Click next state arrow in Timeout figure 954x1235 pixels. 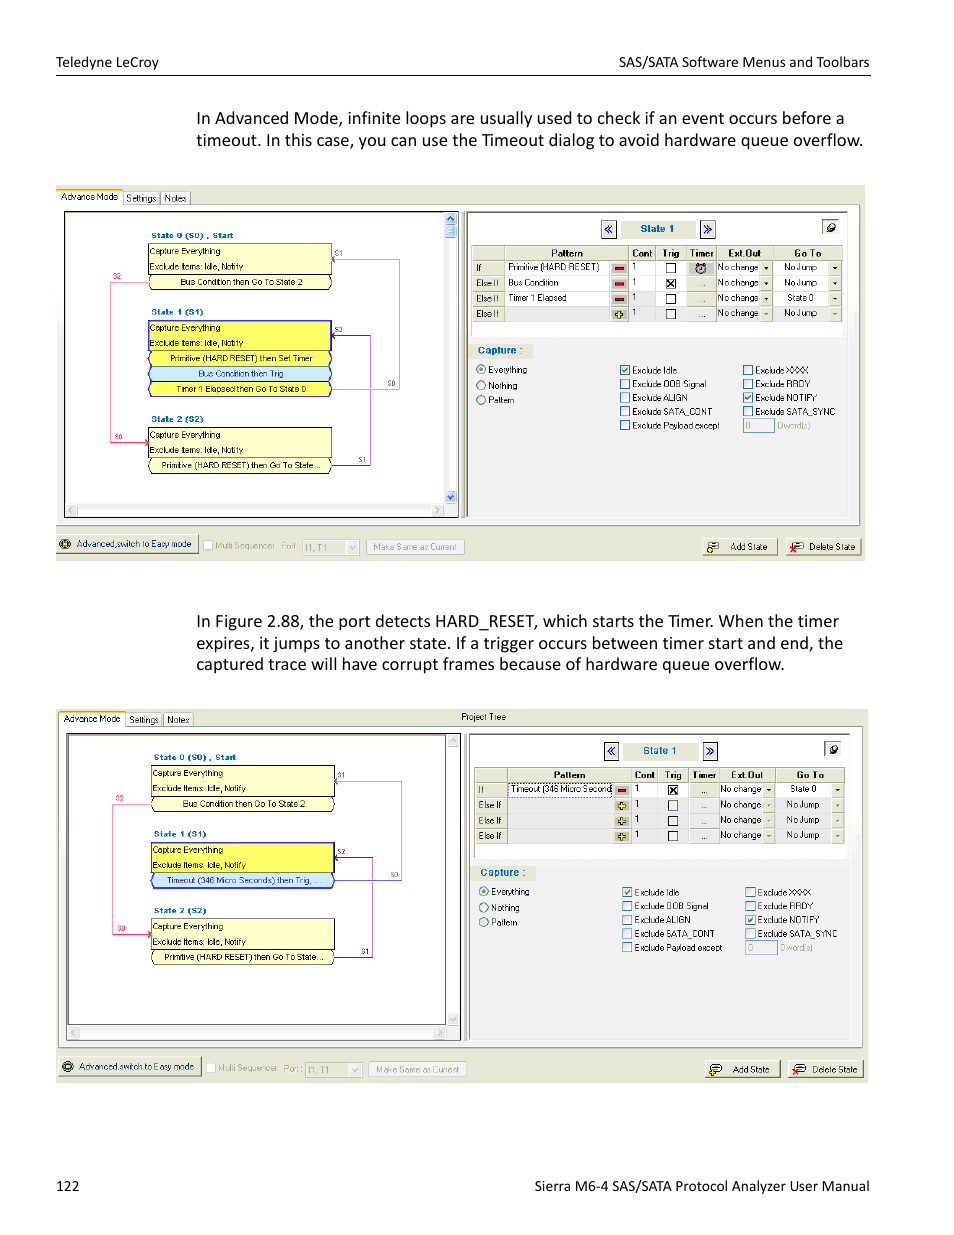(x=710, y=751)
